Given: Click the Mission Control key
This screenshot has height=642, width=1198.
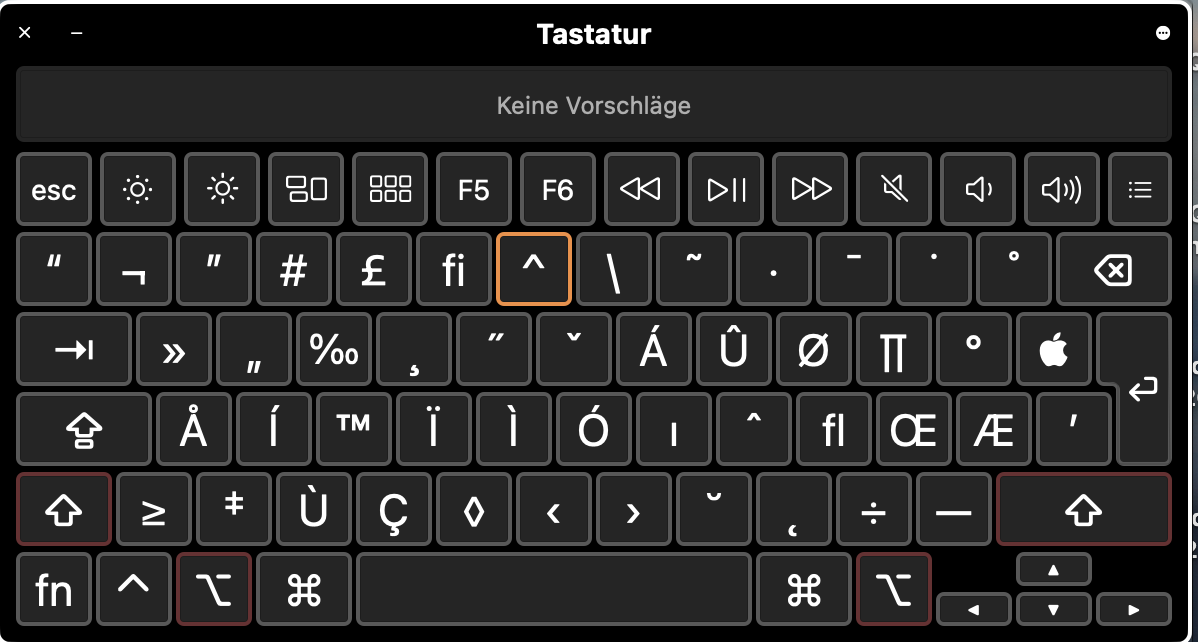Looking at the screenshot, I should 306,189.
